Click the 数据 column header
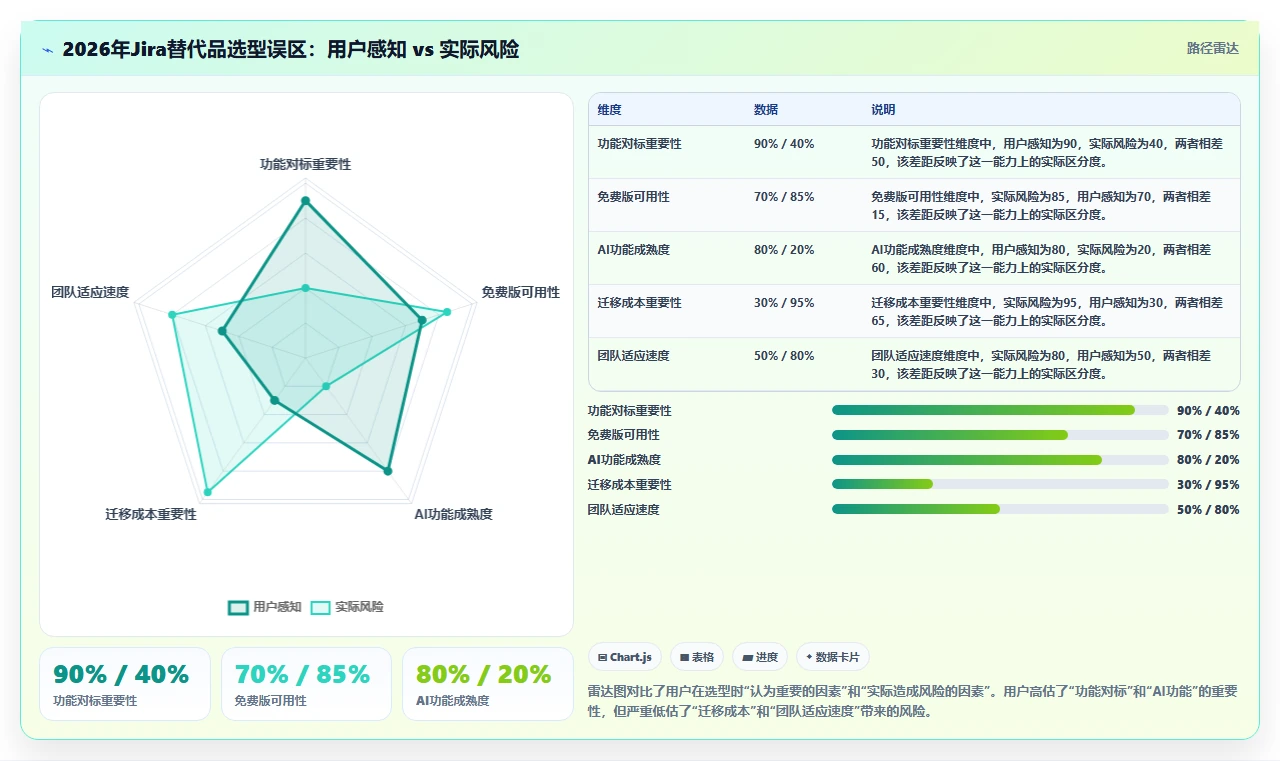1280x761 pixels. pyautogui.click(x=766, y=110)
